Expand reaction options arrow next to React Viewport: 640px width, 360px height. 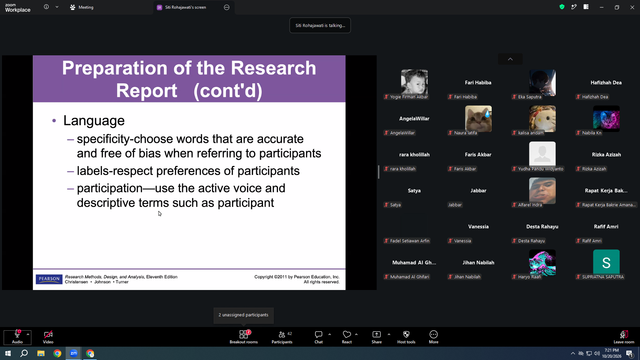pyautogui.click(x=356, y=334)
